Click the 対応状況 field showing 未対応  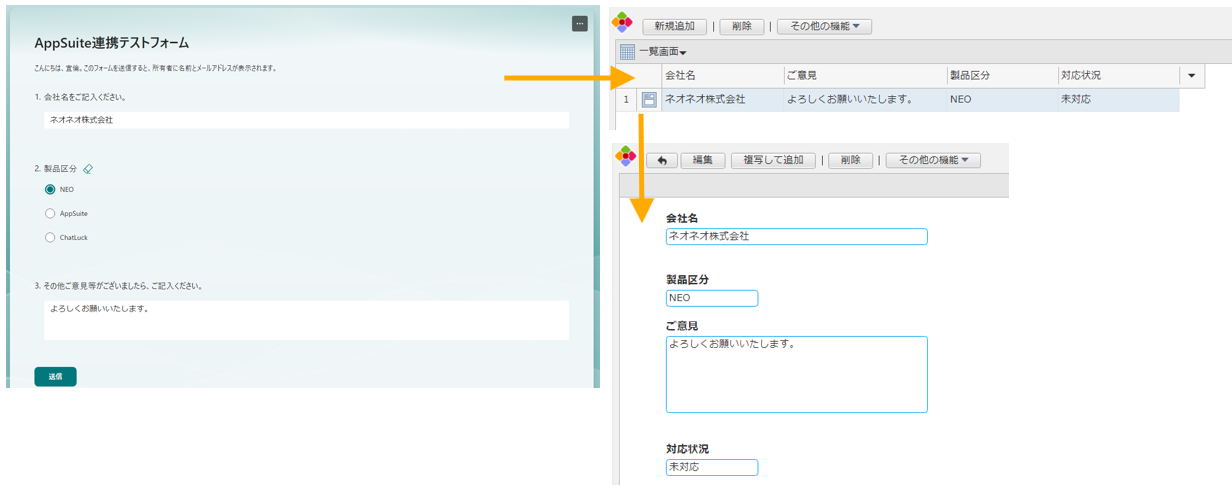712,467
